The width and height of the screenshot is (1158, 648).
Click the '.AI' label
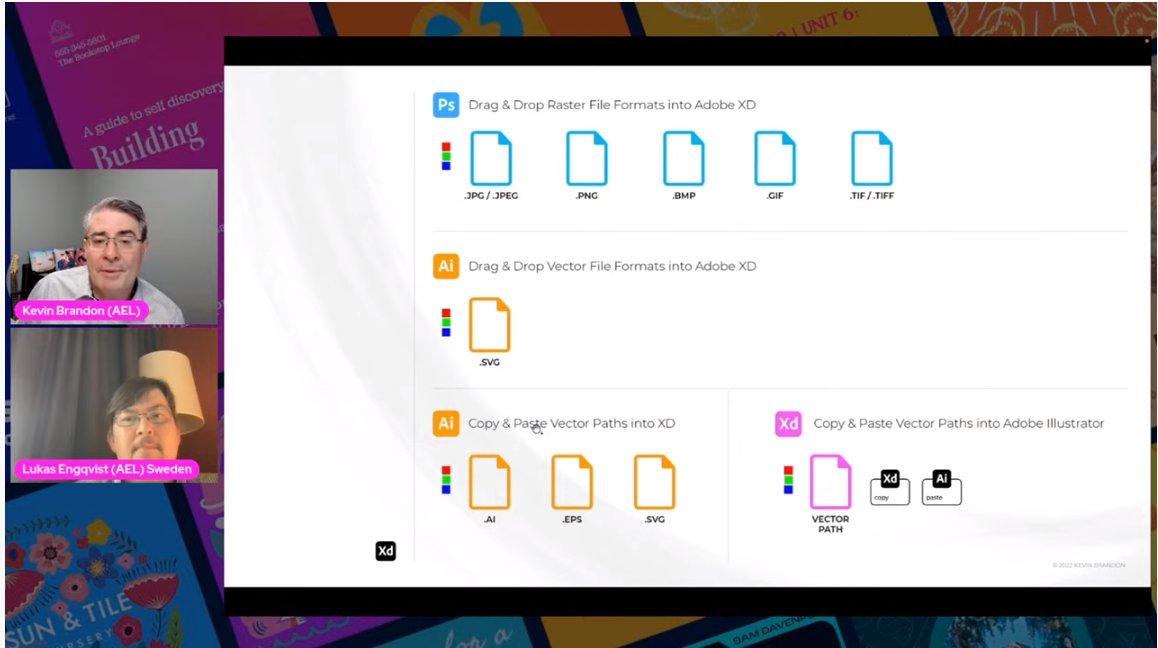click(x=490, y=519)
